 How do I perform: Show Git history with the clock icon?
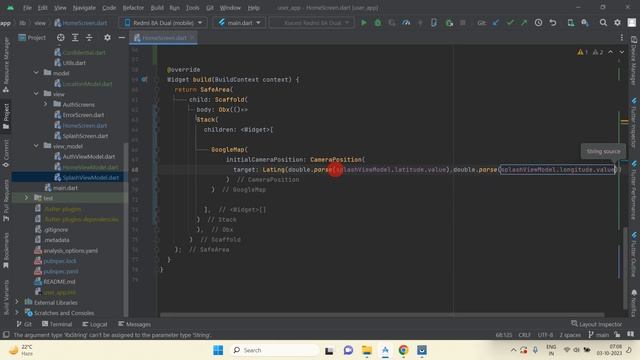click(x=538, y=23)
